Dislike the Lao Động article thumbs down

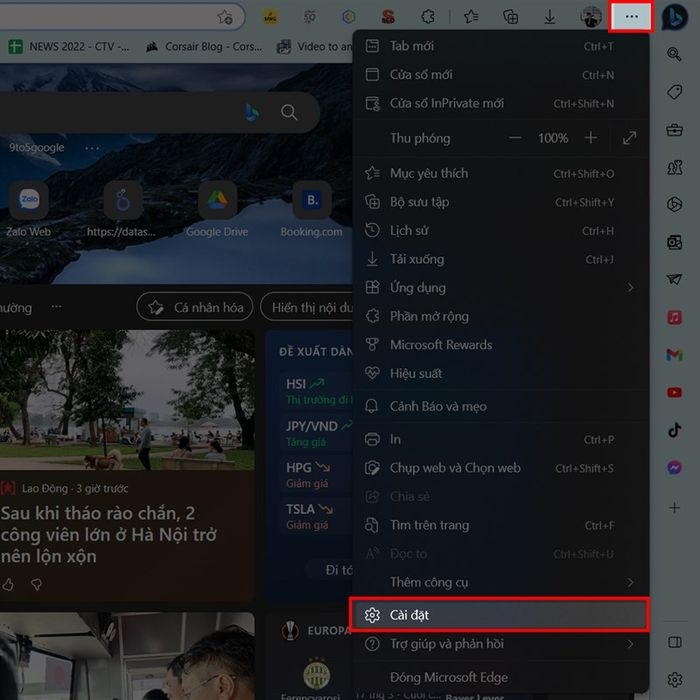pyautogui.click(x=37, y=584)
